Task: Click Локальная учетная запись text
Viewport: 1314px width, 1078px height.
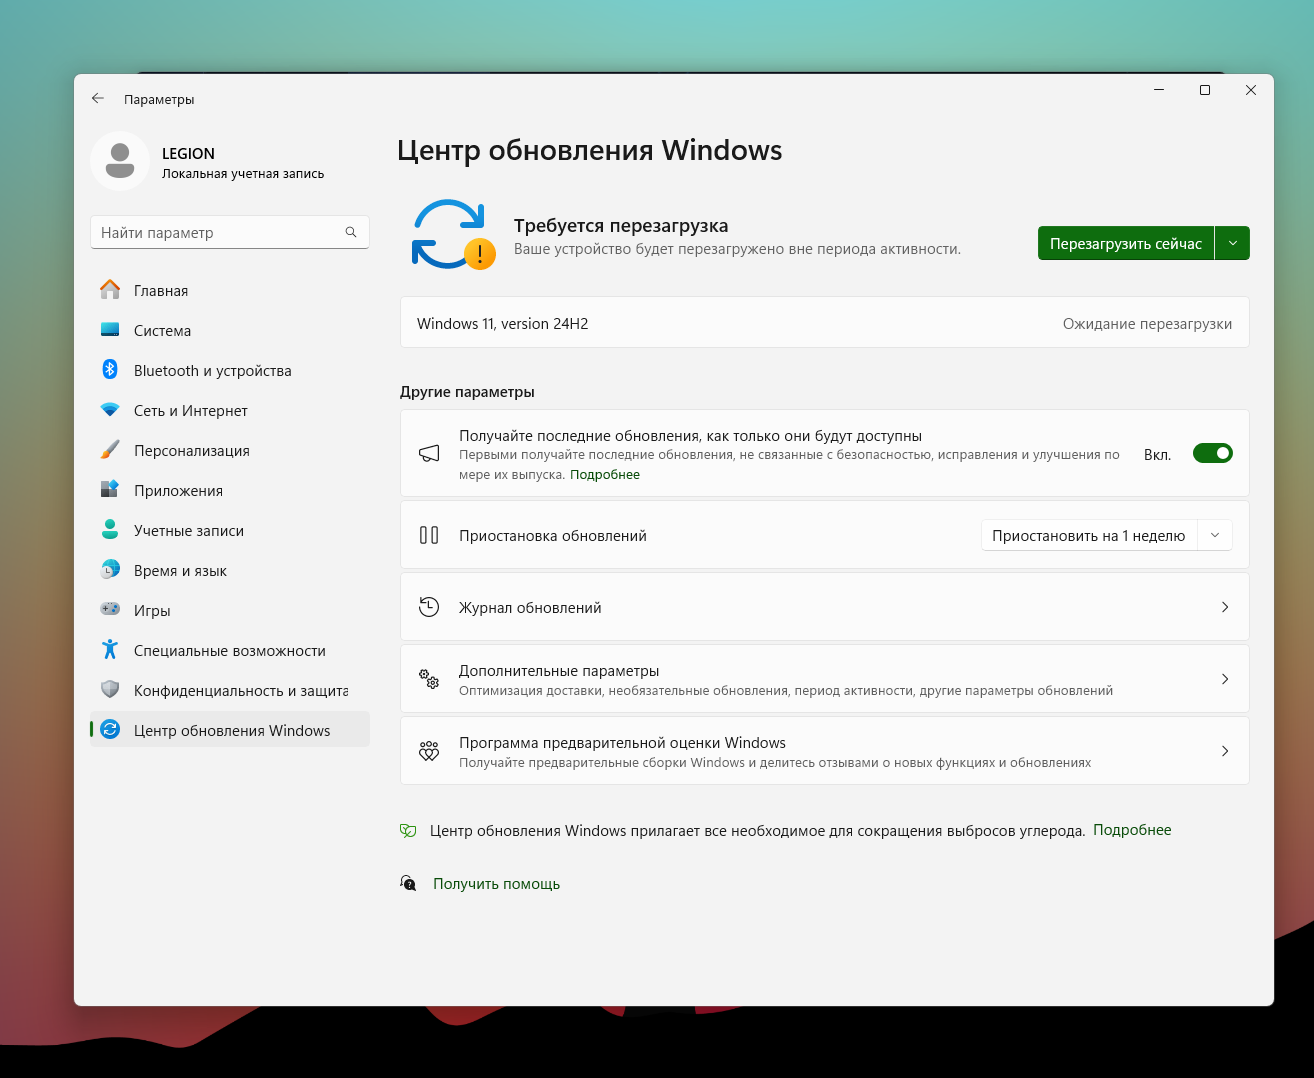Action: pos(243,174)
